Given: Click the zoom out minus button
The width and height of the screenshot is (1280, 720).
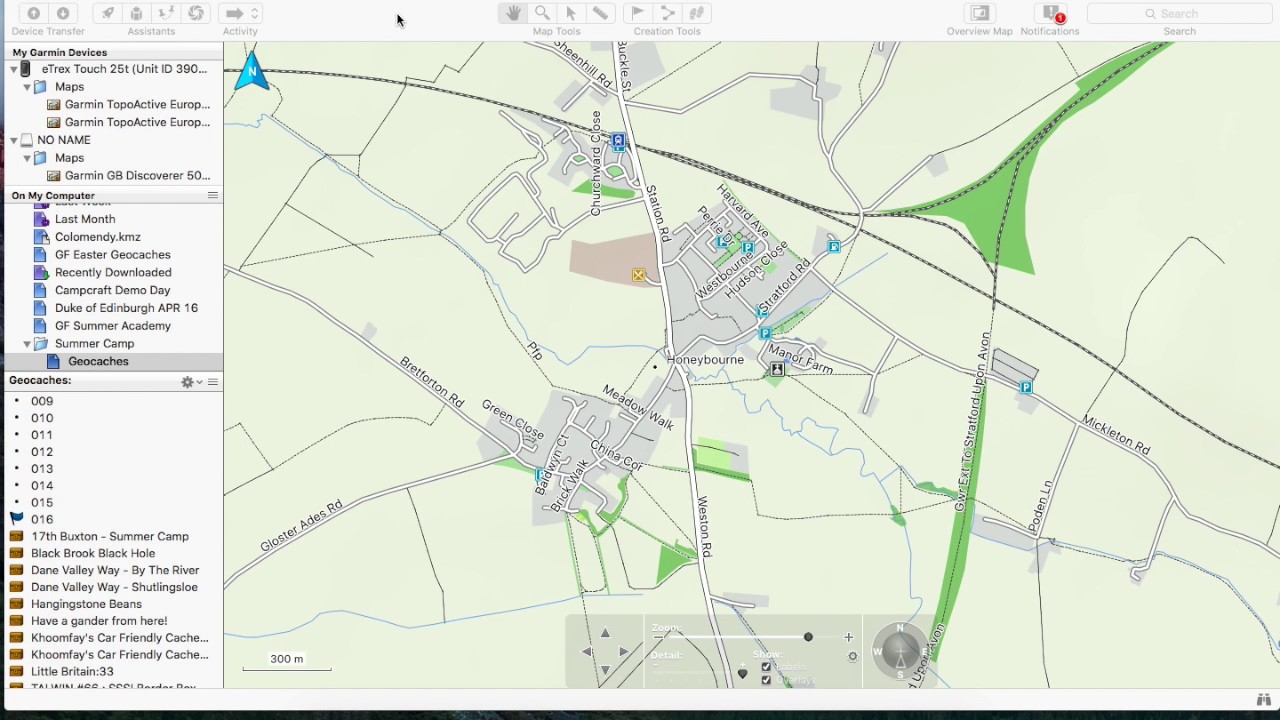Looking at the screenshot, I should click(x=658, y=637).
